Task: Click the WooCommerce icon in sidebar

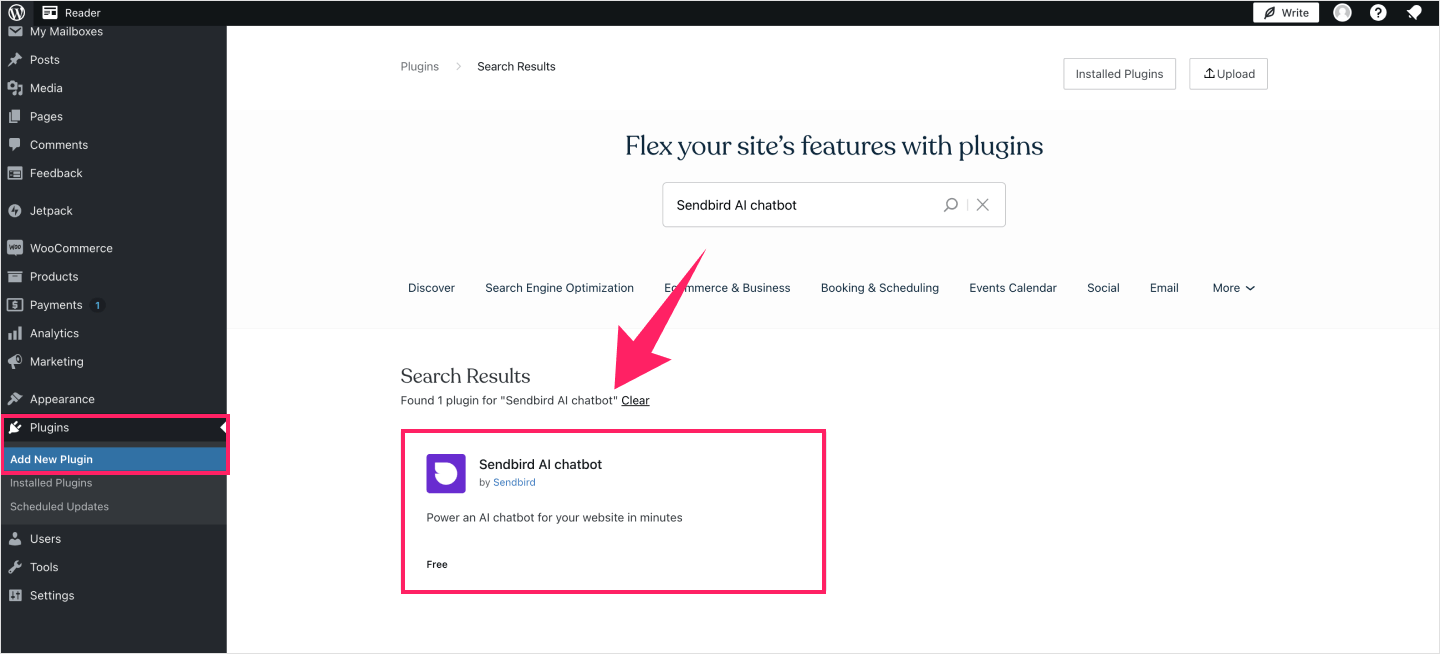Action: [15, 248]
